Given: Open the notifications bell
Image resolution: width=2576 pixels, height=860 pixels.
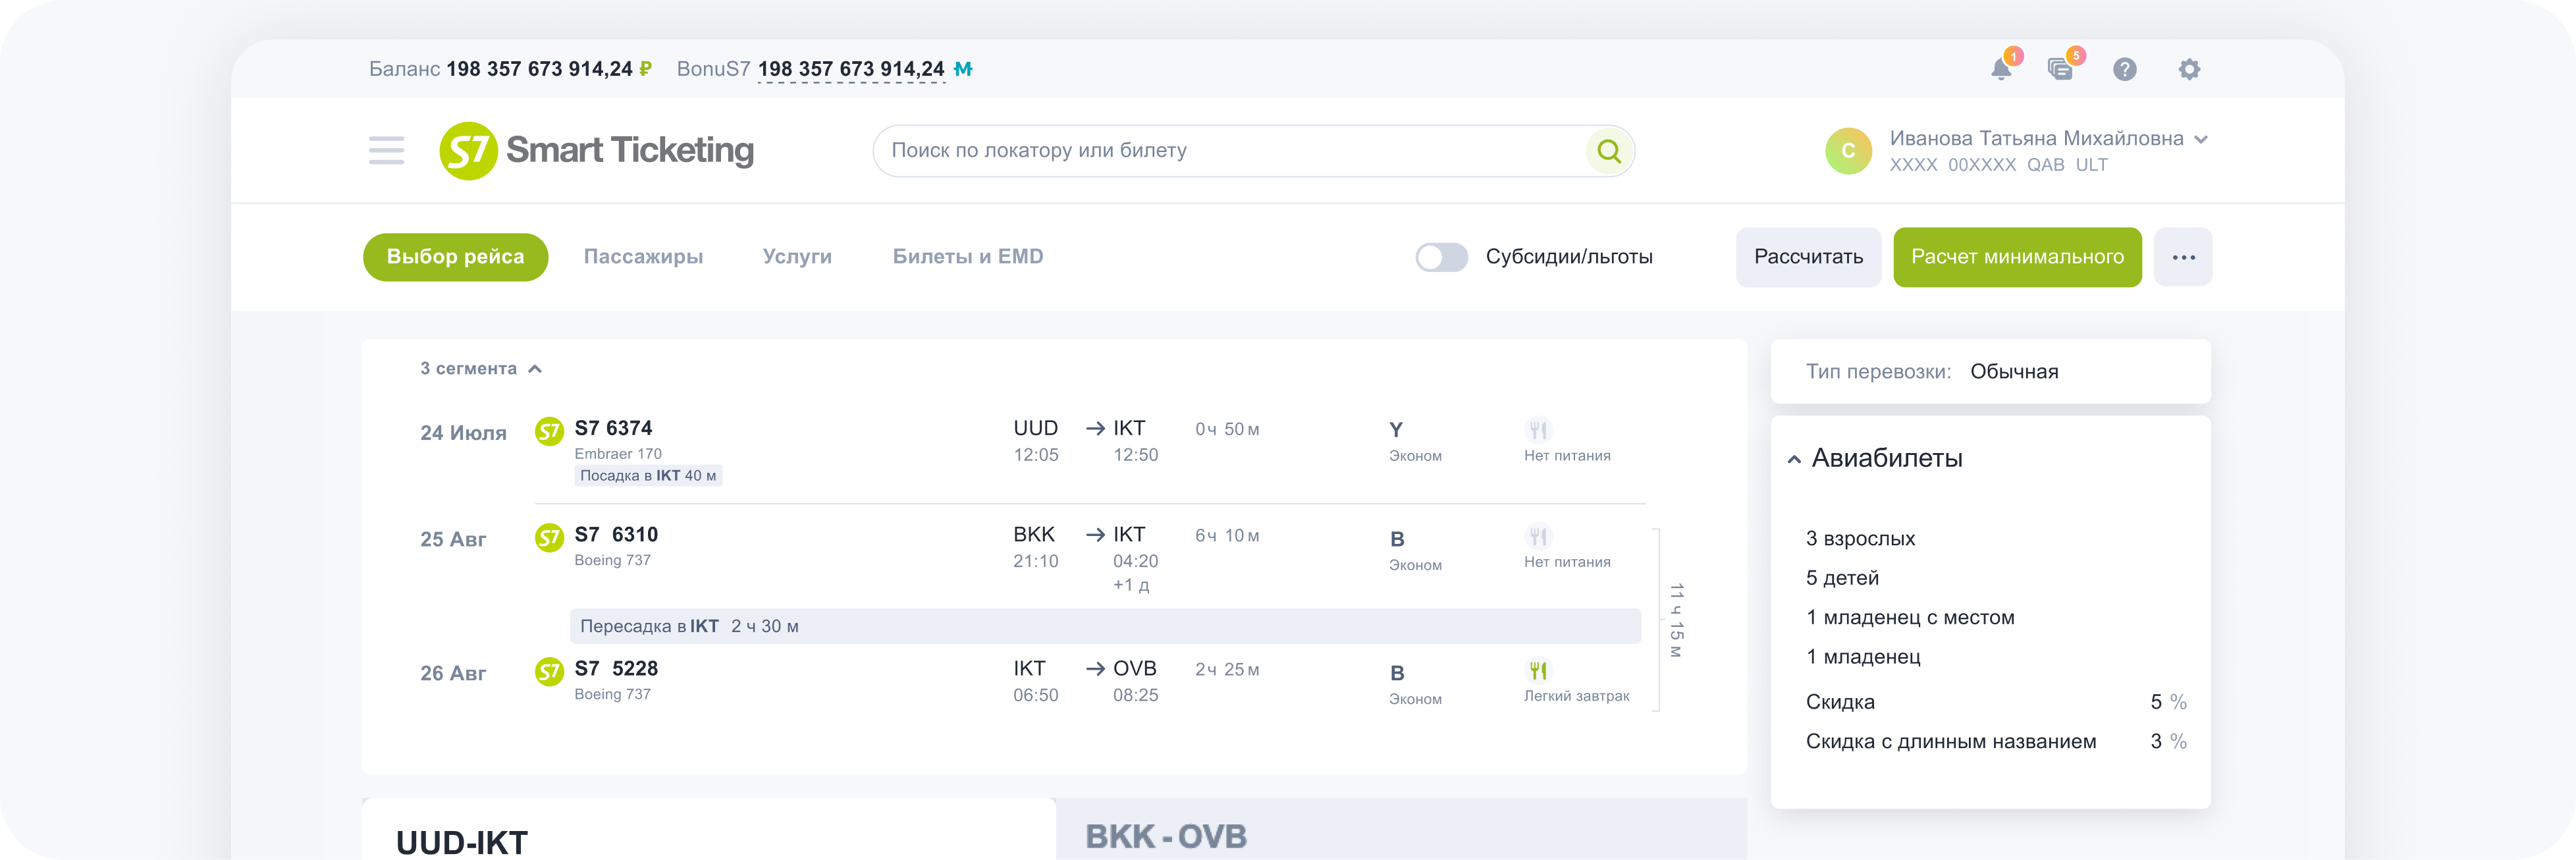Looking at the screenshot, I should [x=2001, y=69].
